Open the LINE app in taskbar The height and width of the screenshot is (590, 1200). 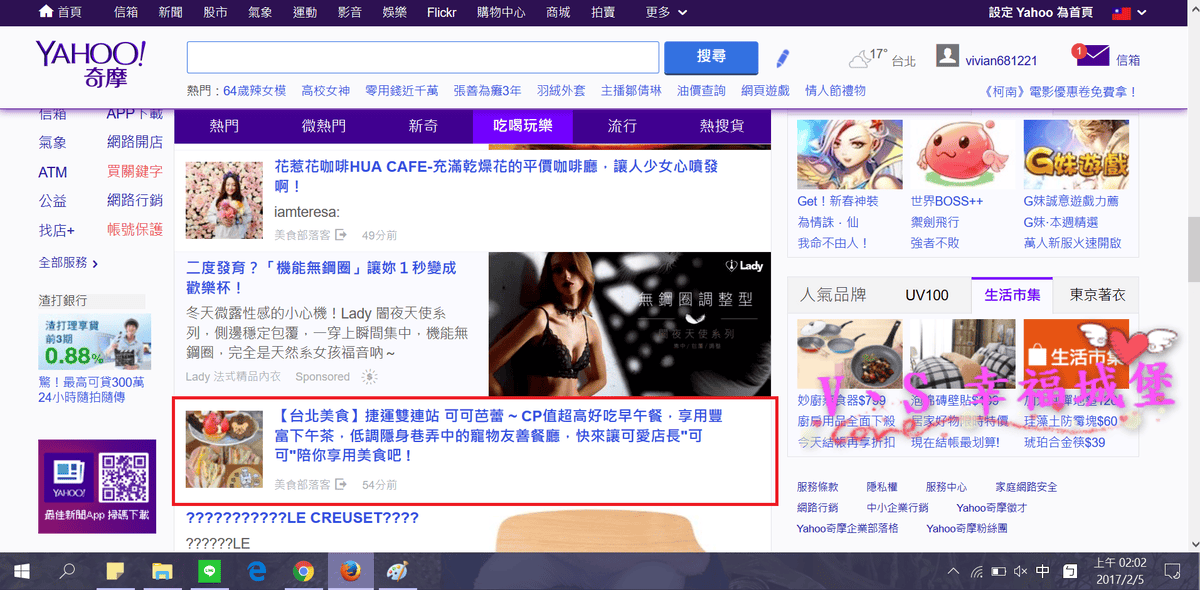[x=209, y=571]
